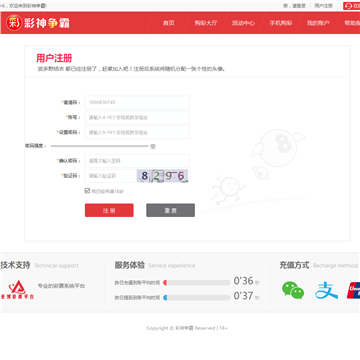The width and height of the screenshot is (360, 360).
Task: Open 购彩大厅 lottery hall tab
Action: coord(206,23)
